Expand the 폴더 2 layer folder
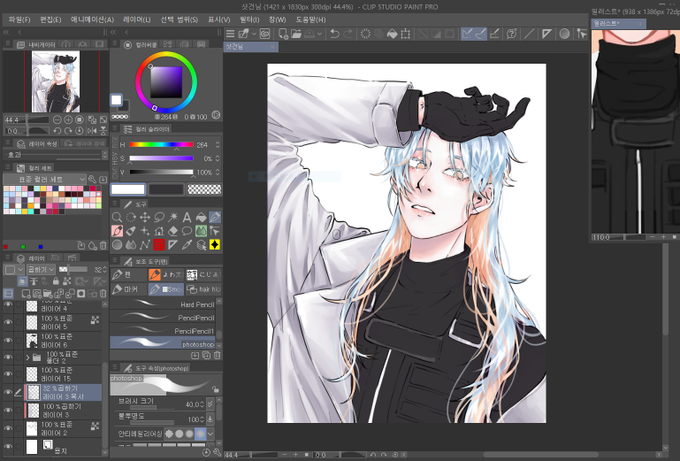The image size is (680, 461). pos(28,358)
